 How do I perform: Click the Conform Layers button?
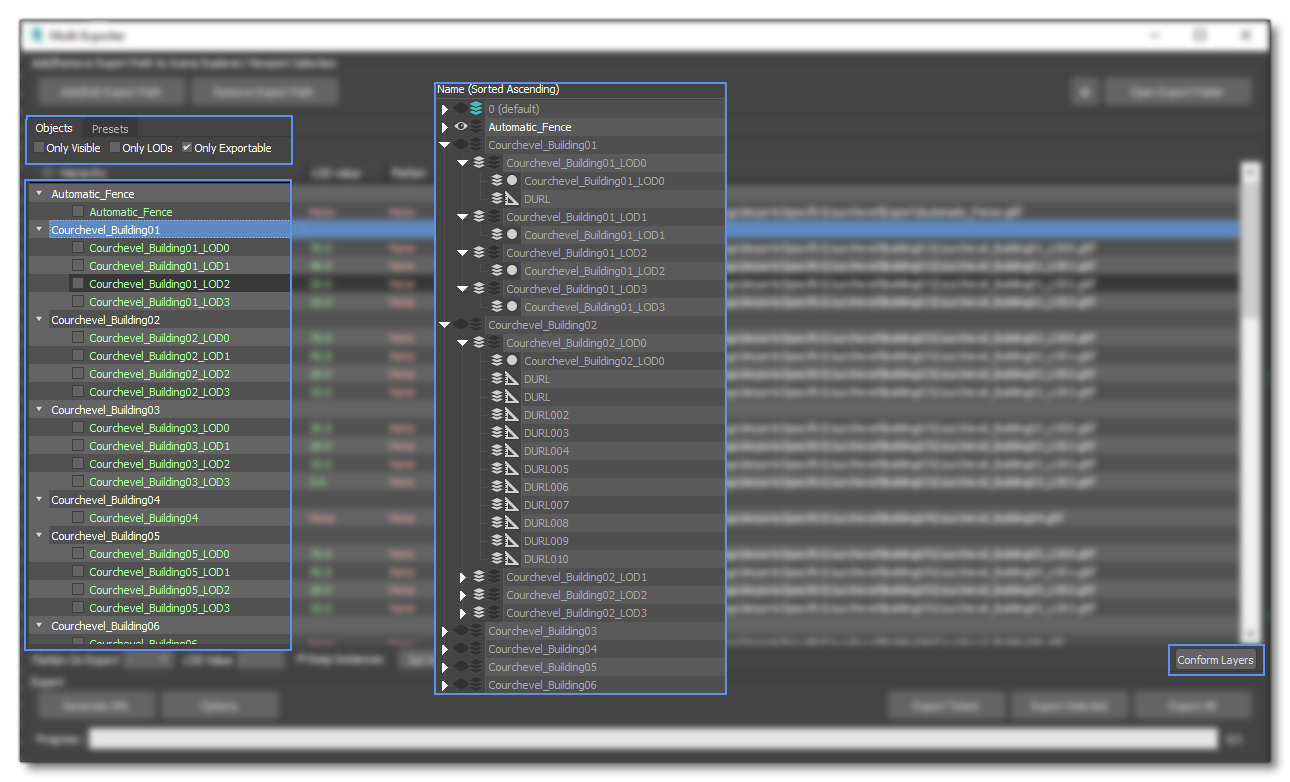(x=1215, y=660)
